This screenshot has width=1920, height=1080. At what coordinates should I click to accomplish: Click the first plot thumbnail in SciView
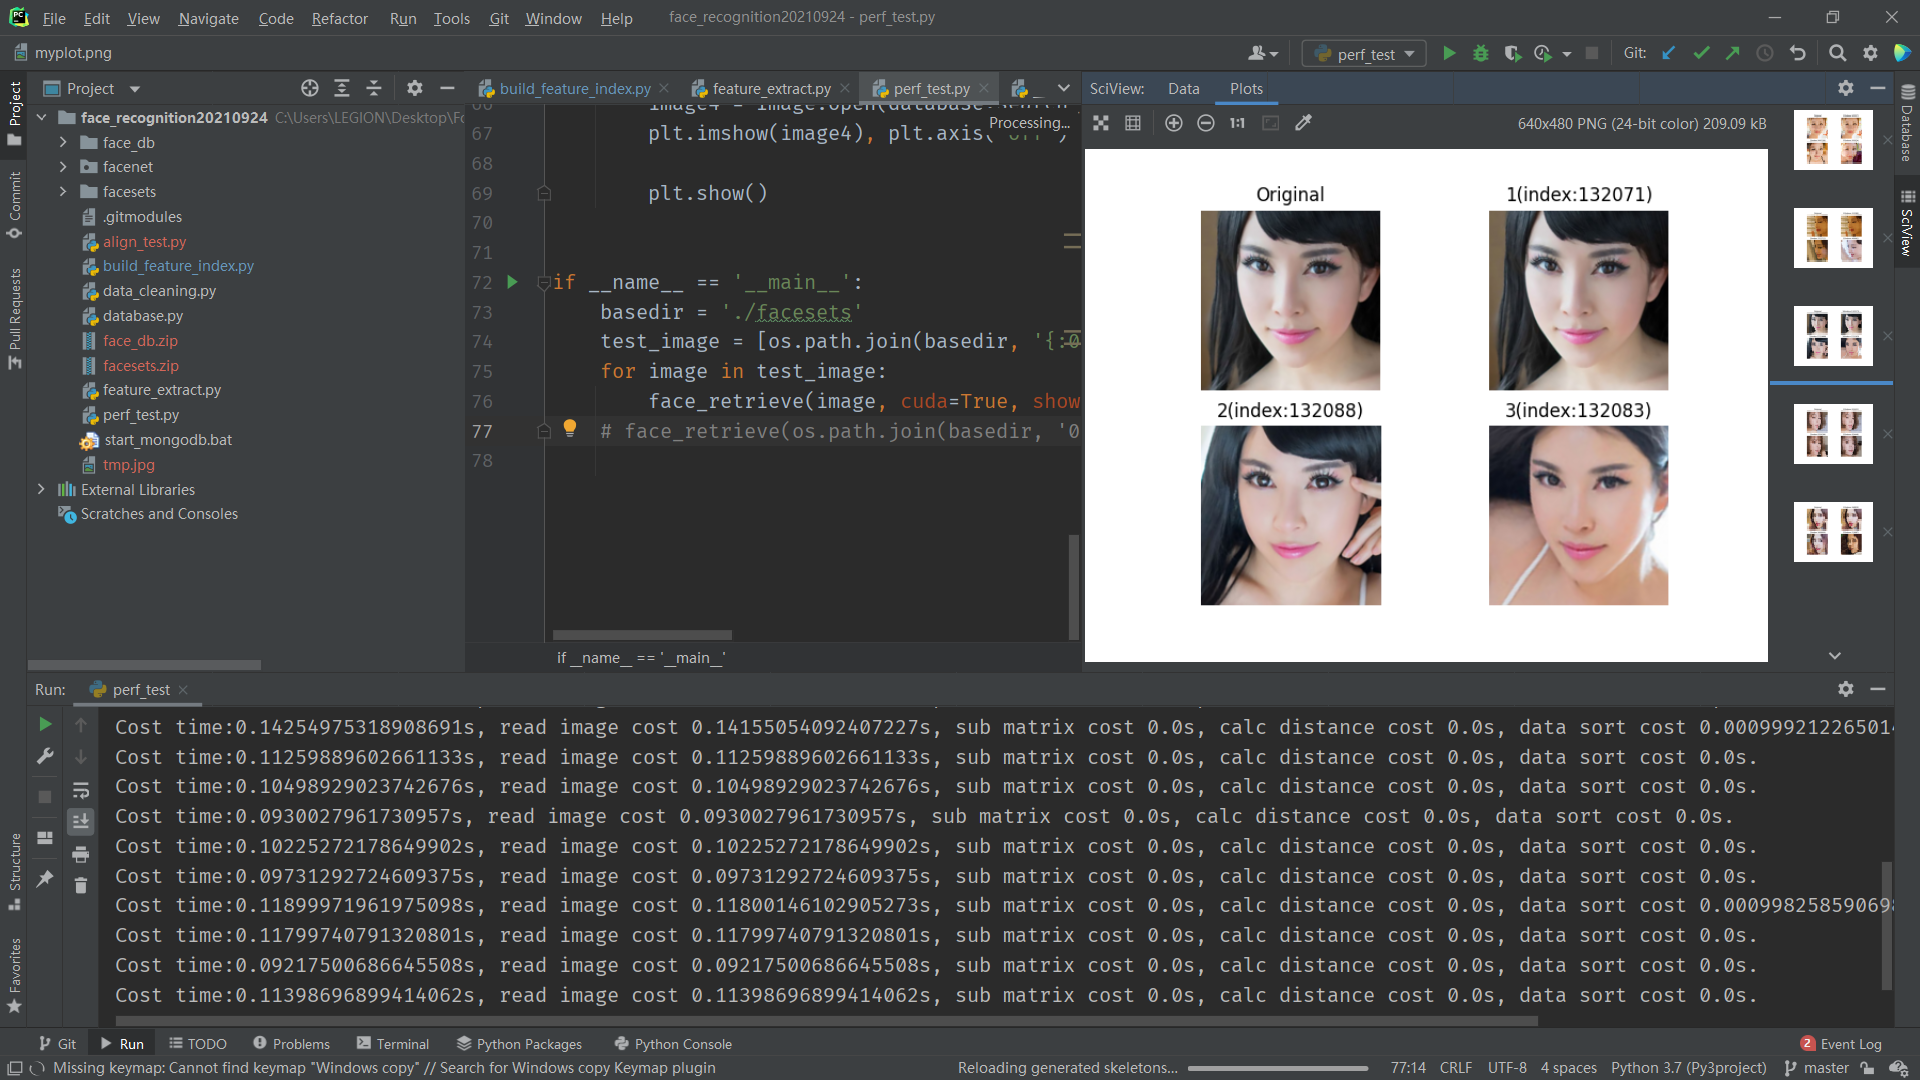tap(1833, 139)
